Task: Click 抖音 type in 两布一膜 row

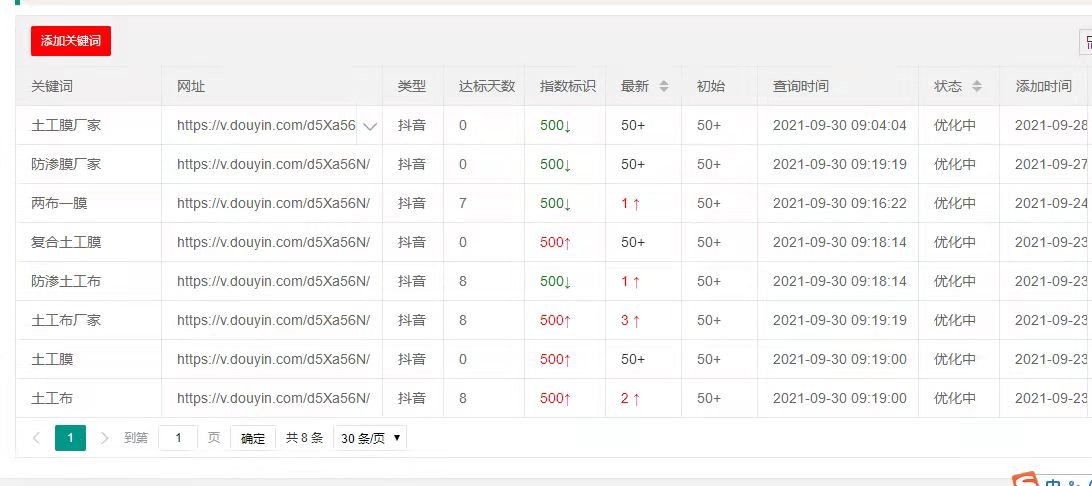Action: pos(412,203)
